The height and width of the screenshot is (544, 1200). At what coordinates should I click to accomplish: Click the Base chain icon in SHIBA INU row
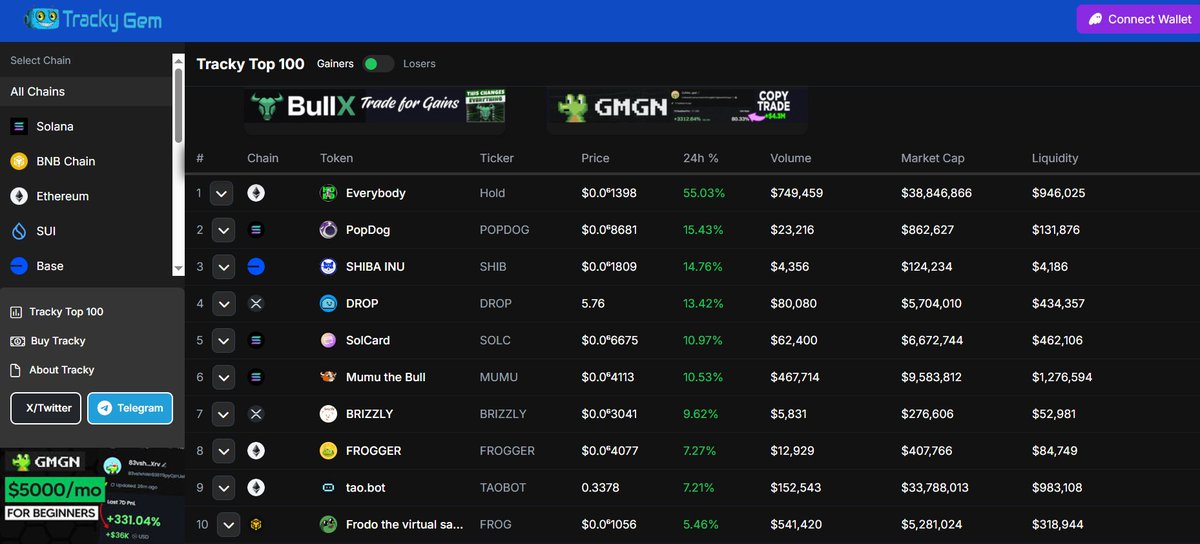(x=256, y=267)
